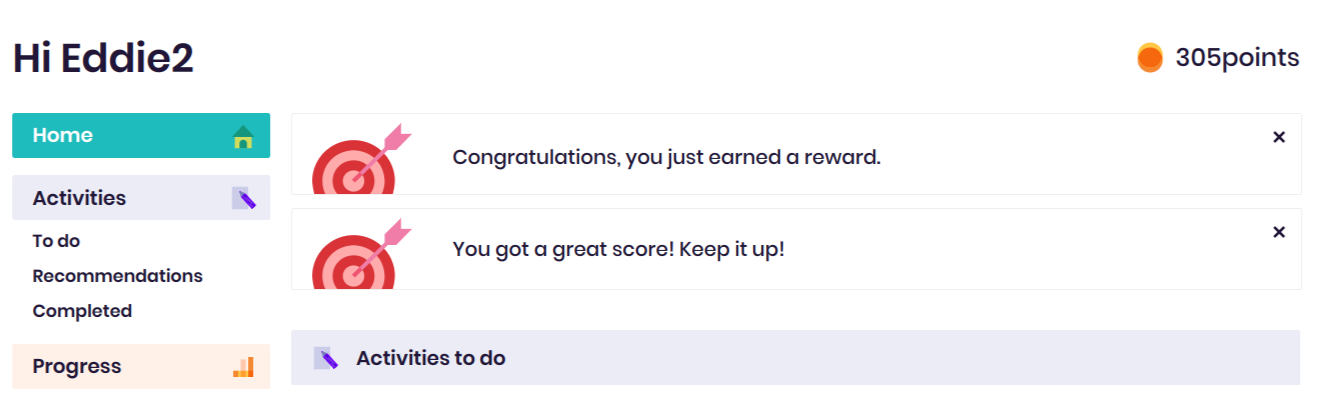Viewport: 1322px width, 400px height.
Task: Click the orange points coin icon
Action: click(x=1150, y=58)
